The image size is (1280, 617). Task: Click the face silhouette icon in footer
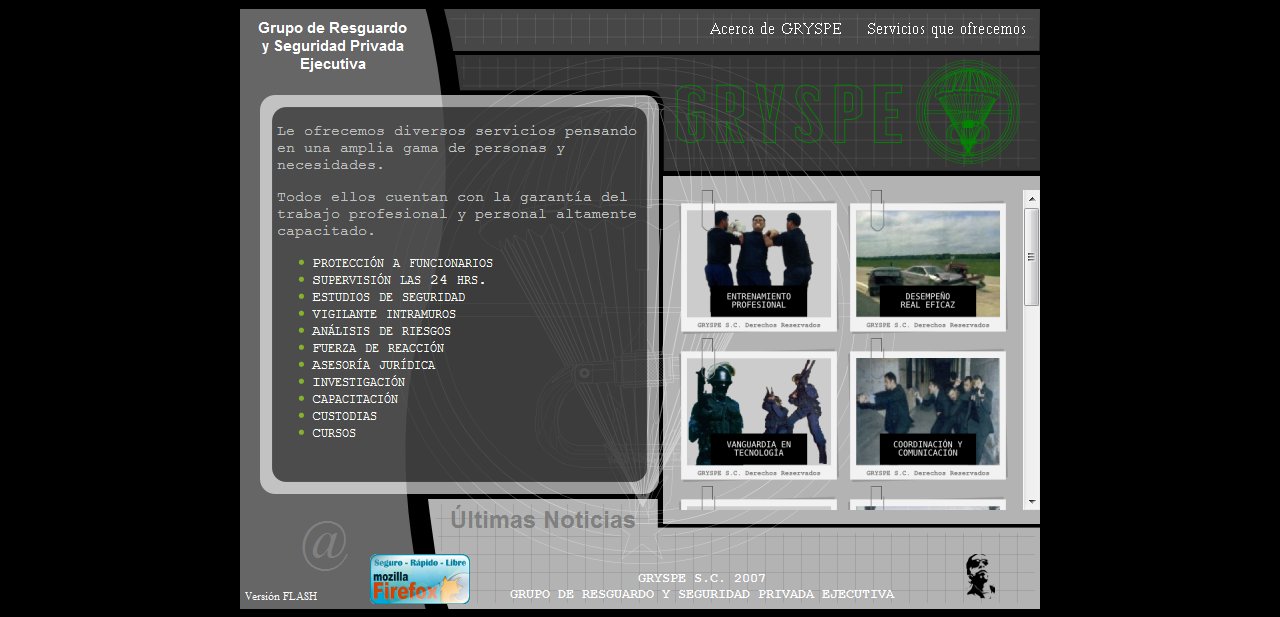(979, 576)
